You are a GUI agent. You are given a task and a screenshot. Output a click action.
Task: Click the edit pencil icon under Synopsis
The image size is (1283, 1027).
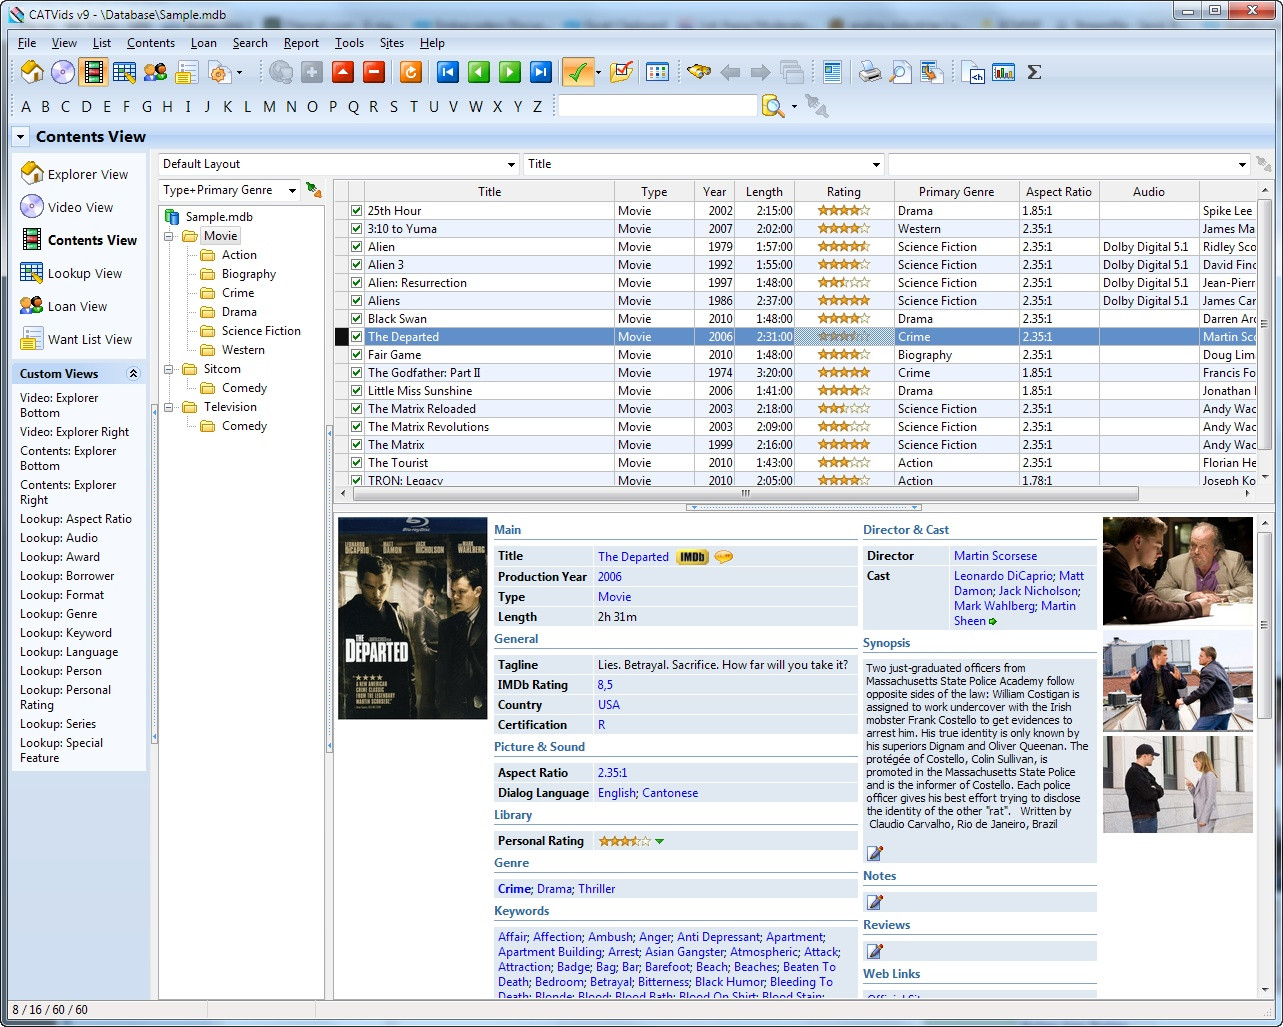click(x=875, y=853)
